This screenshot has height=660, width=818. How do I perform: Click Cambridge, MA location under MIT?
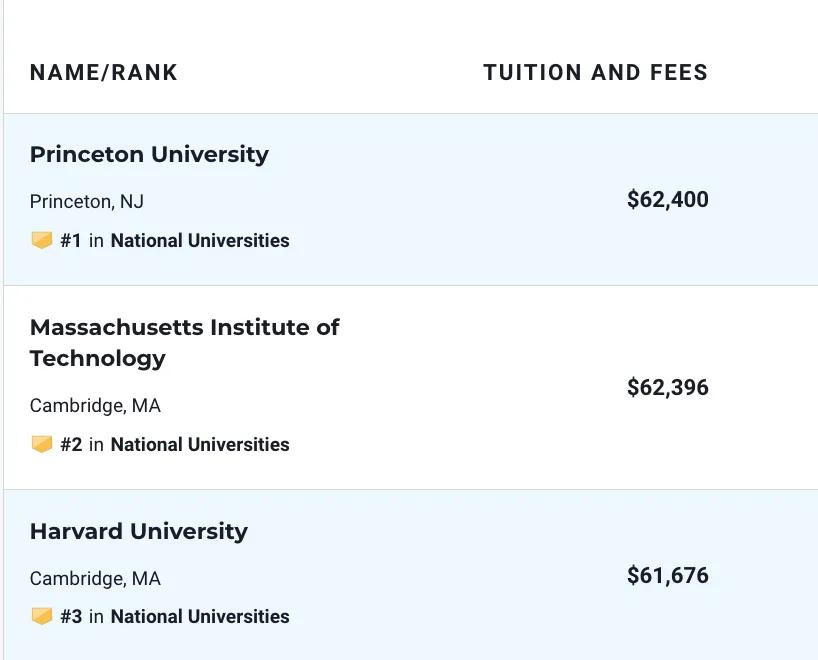coord(95,406)
